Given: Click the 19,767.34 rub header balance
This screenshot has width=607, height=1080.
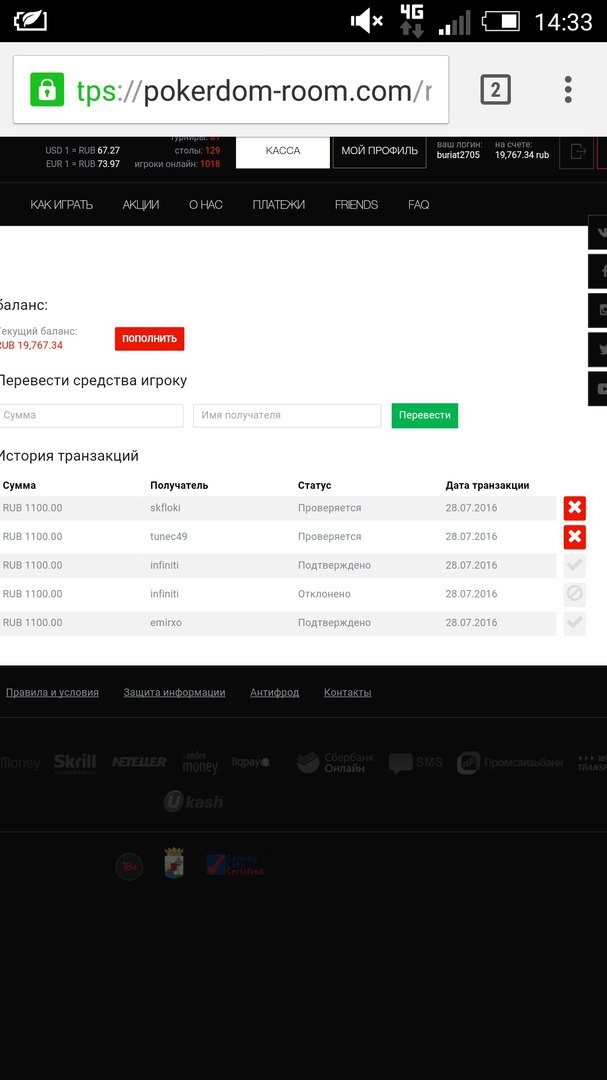Looking at the screenshot, I should [x=522, y=155].
